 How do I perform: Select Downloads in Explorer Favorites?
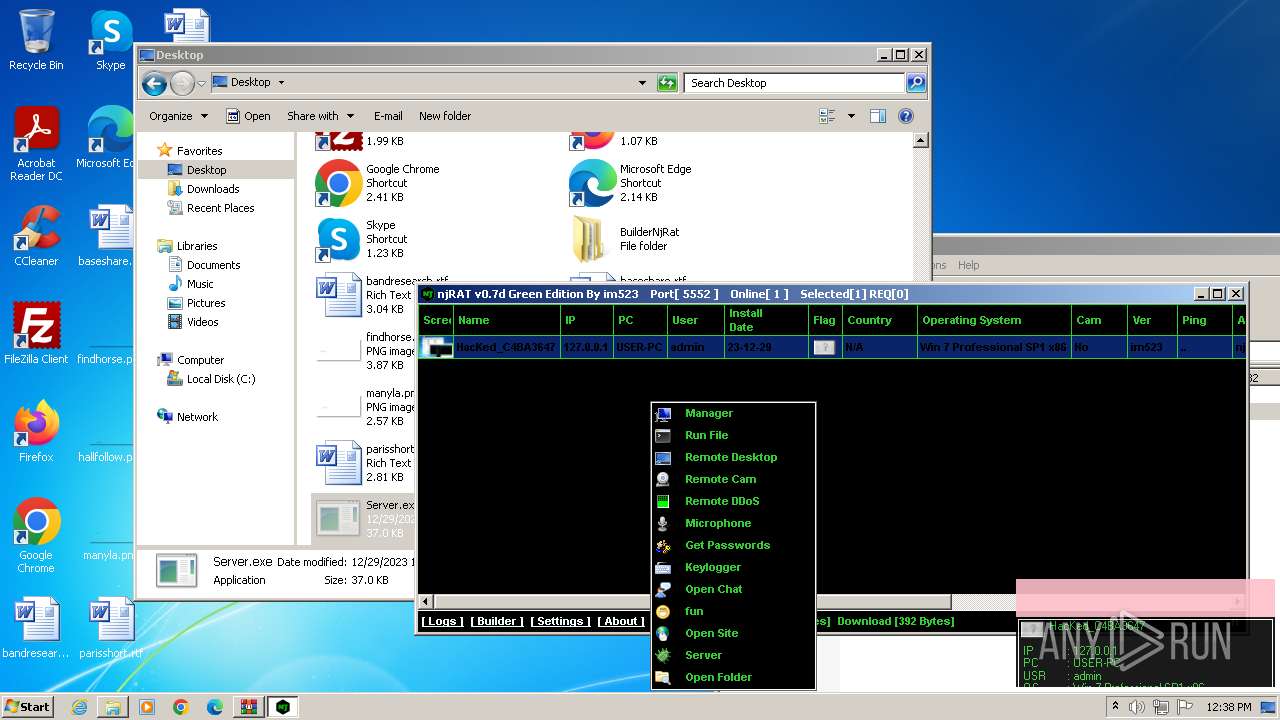click(213, 189)
